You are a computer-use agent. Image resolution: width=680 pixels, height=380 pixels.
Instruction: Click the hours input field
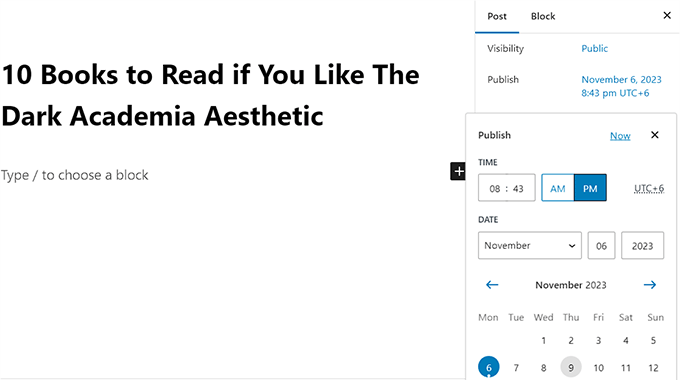(x=495, y=188)
